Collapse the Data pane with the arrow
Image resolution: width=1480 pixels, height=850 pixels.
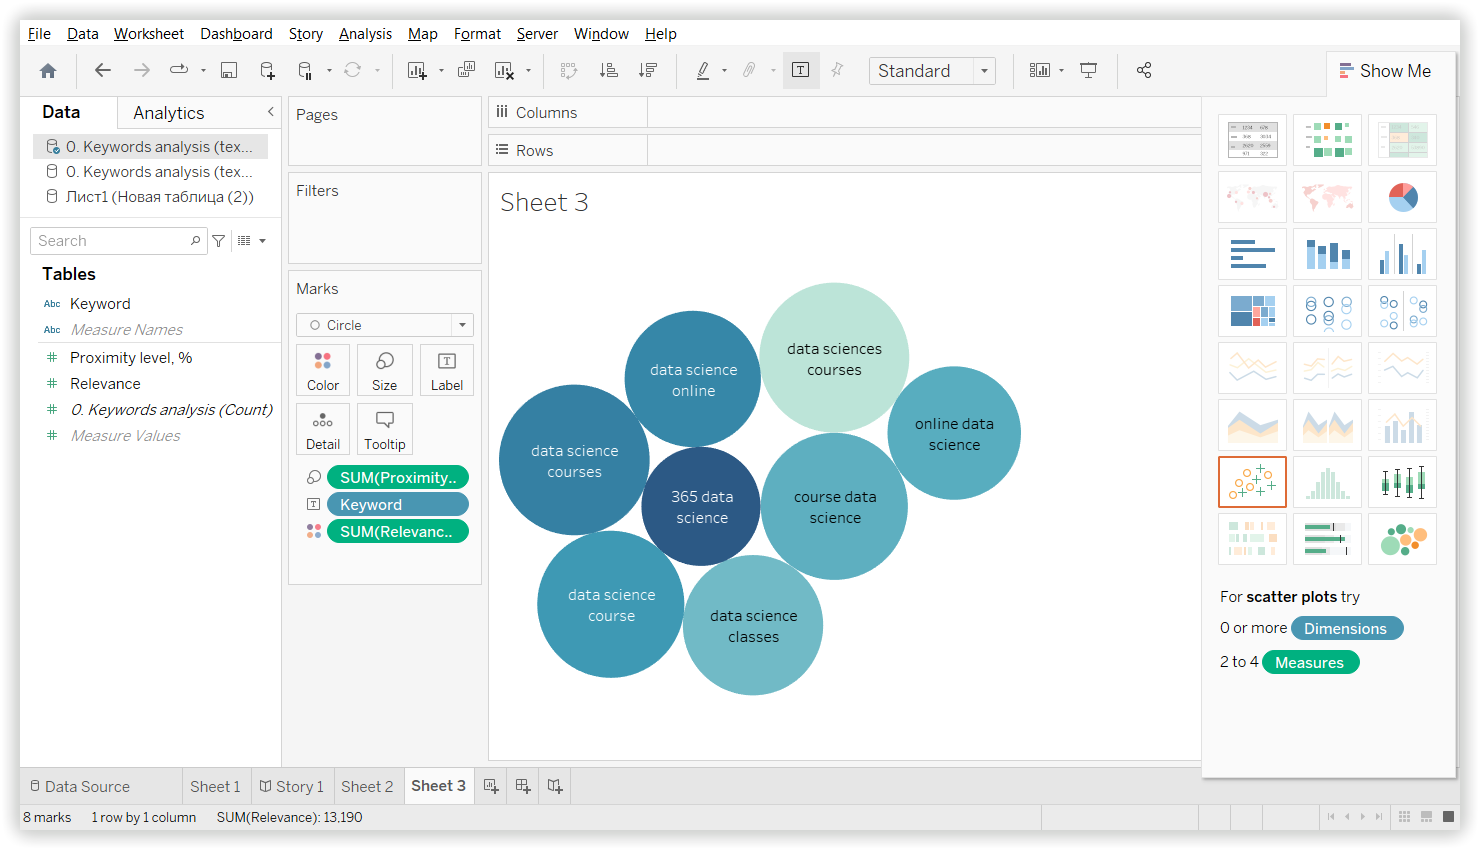[x=270, y=112]
